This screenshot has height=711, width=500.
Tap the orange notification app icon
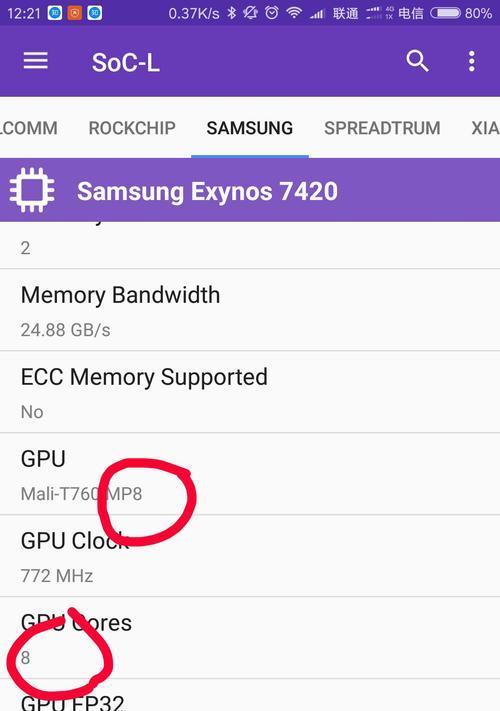(x=75, y=13)
